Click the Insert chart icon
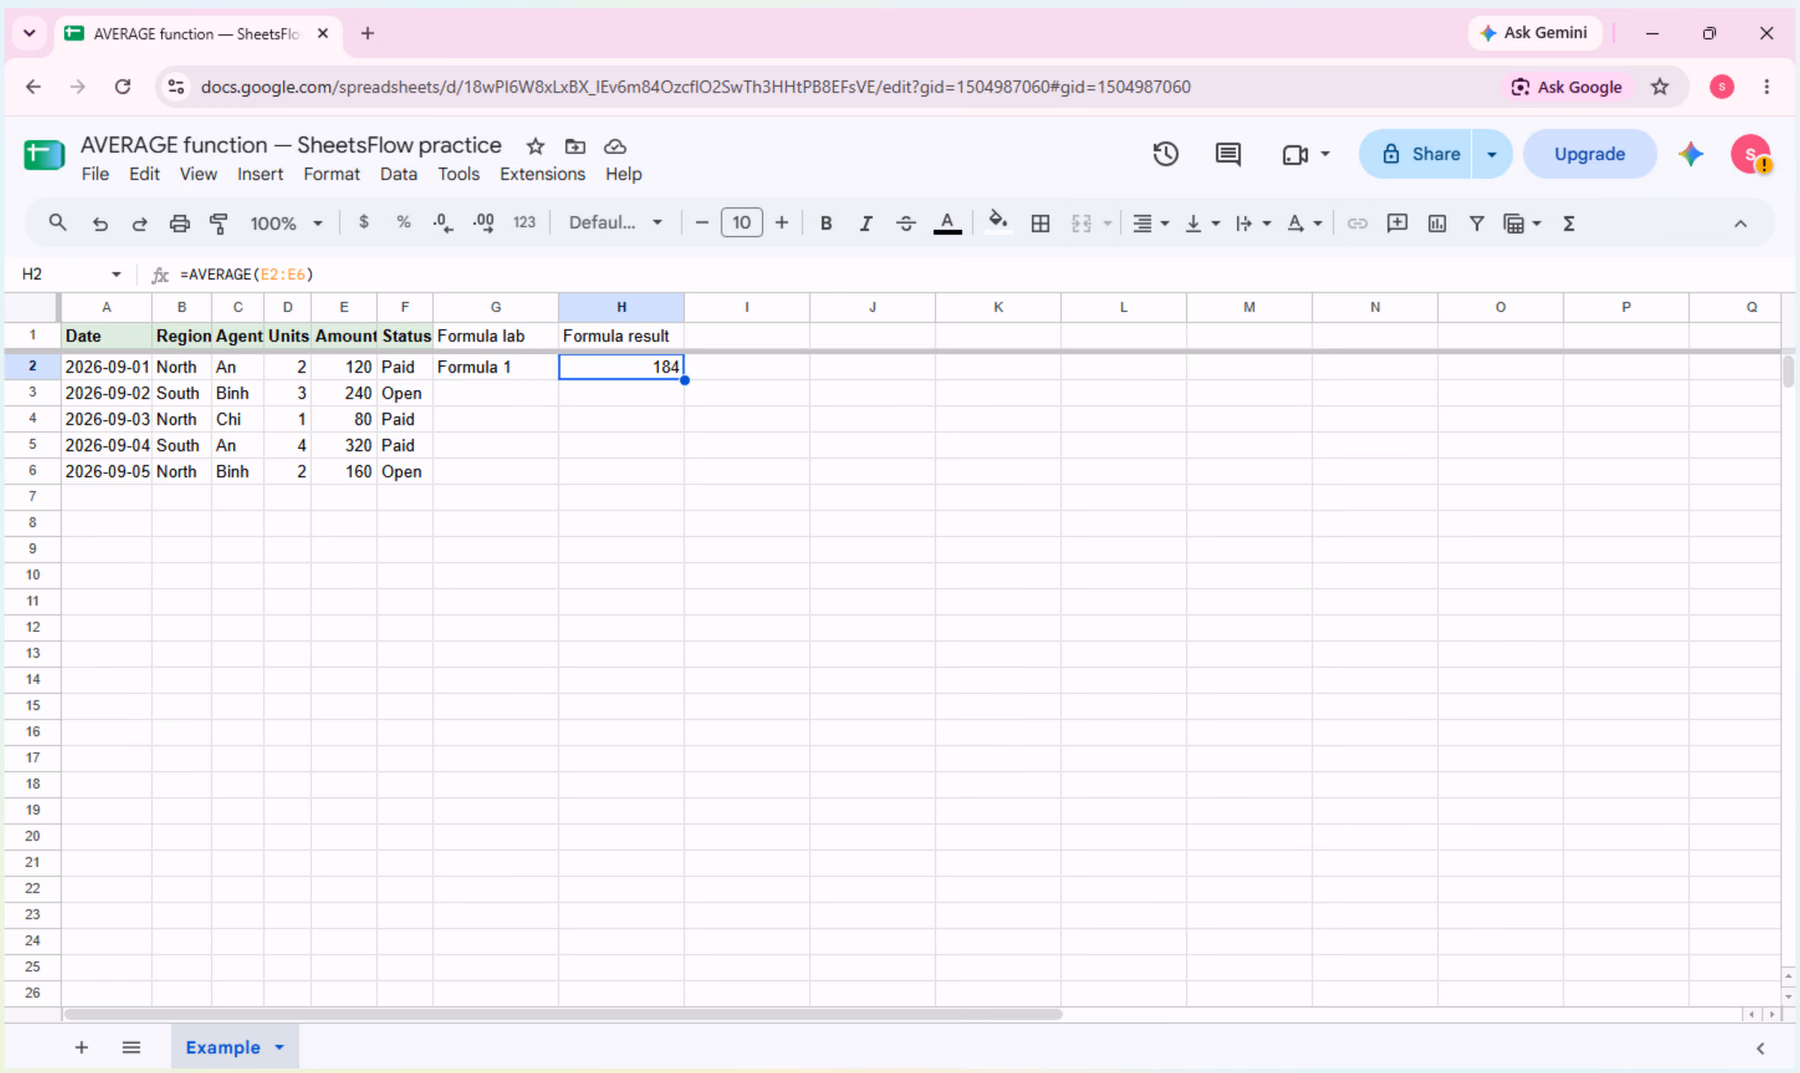The height and width of the screenshot is (1073, 1800). click(1437, 223)
